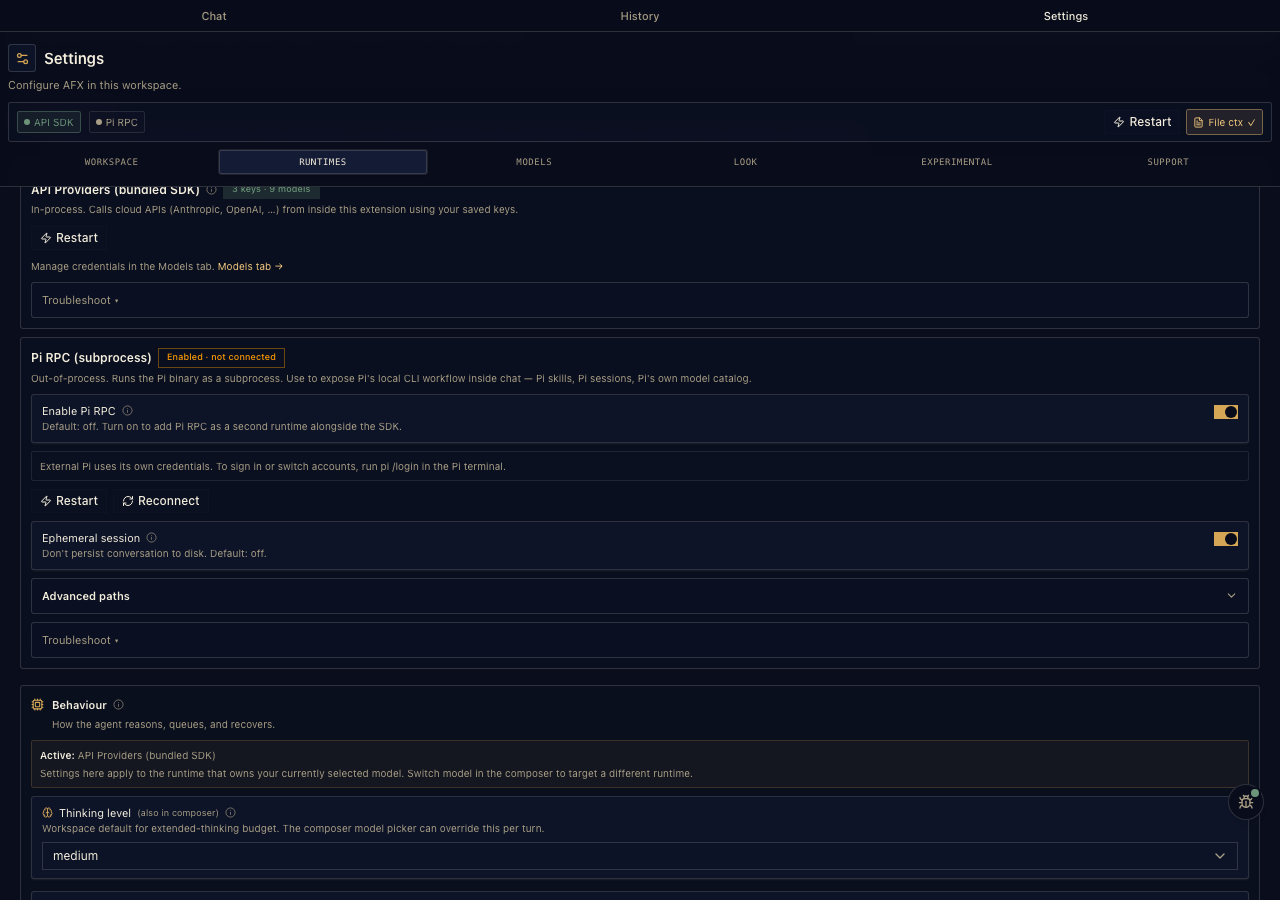Click info icon next to API Providers heading

click(211, 189)
